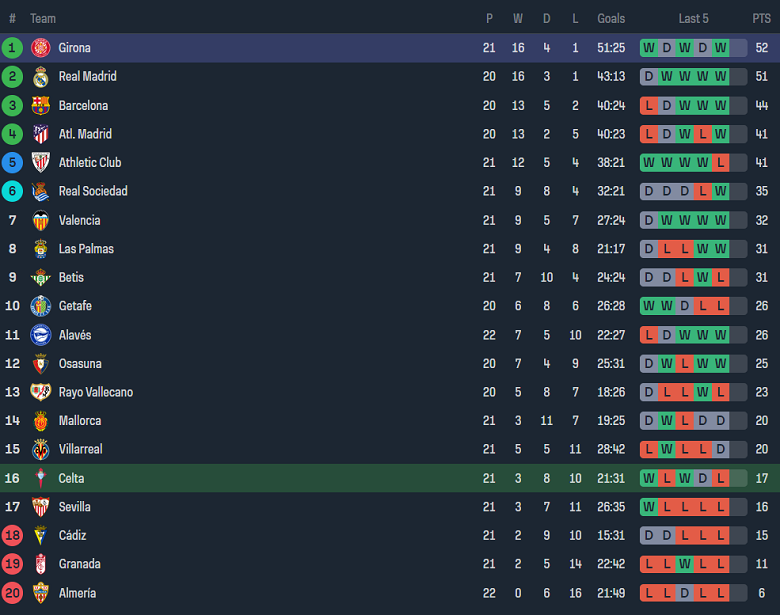Open the Las Palmas team link
Viewport: 780px width, 615px height.
(x=86, y=249)
